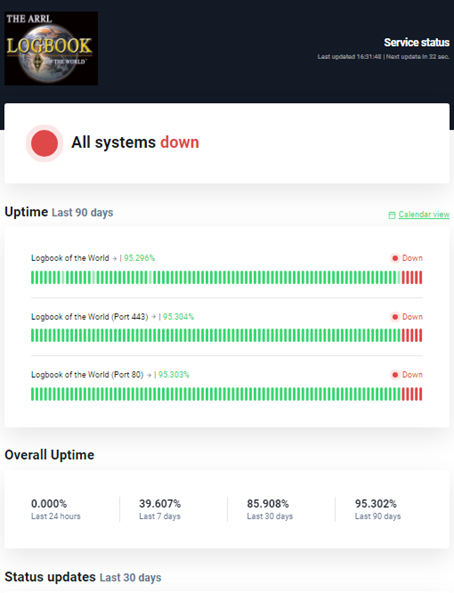The image size is (454, 593).
Task: Open the Calendar view link
Action: click(x=424, y=214)
